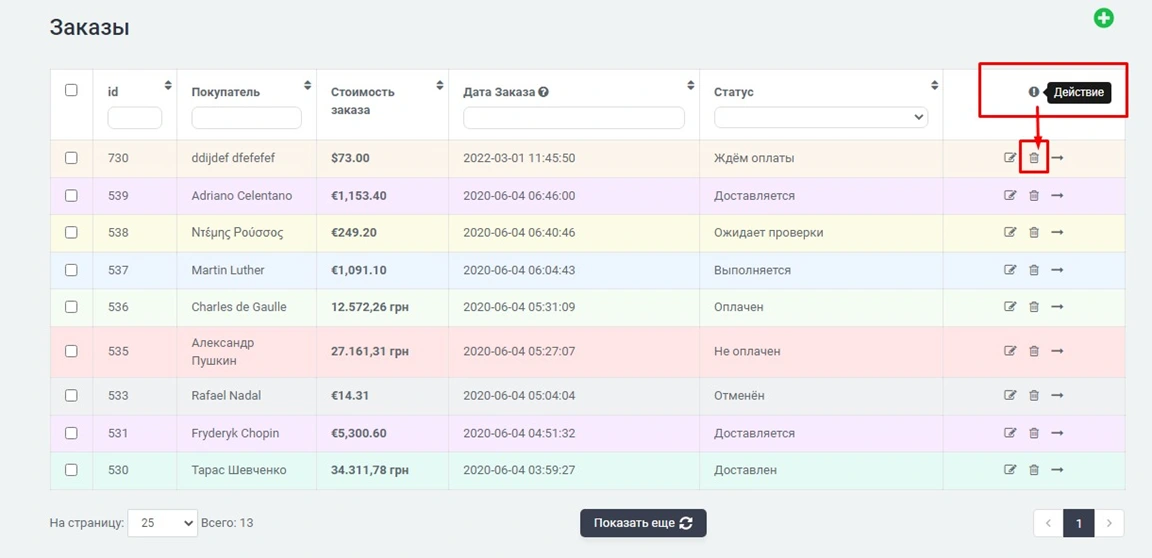Click help icon next to Дата Заказа
Viewport: 1152px width, 558px height.
click(544, 92)
